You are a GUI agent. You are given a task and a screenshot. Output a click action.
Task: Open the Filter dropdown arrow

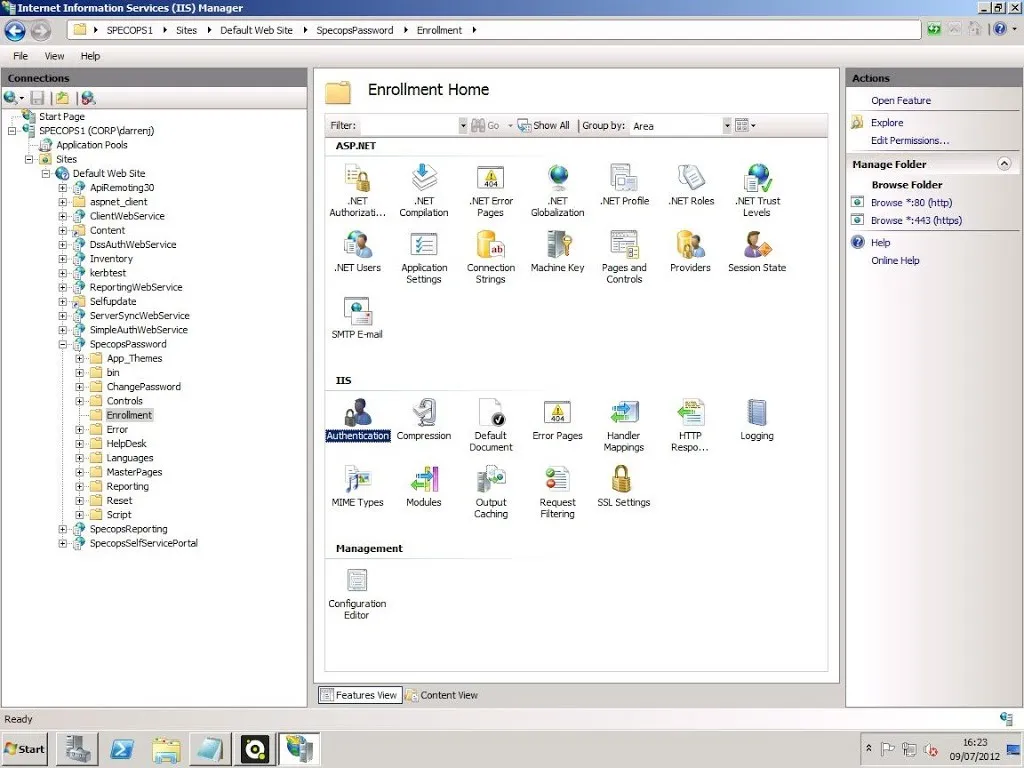click(x=462, y=125)
